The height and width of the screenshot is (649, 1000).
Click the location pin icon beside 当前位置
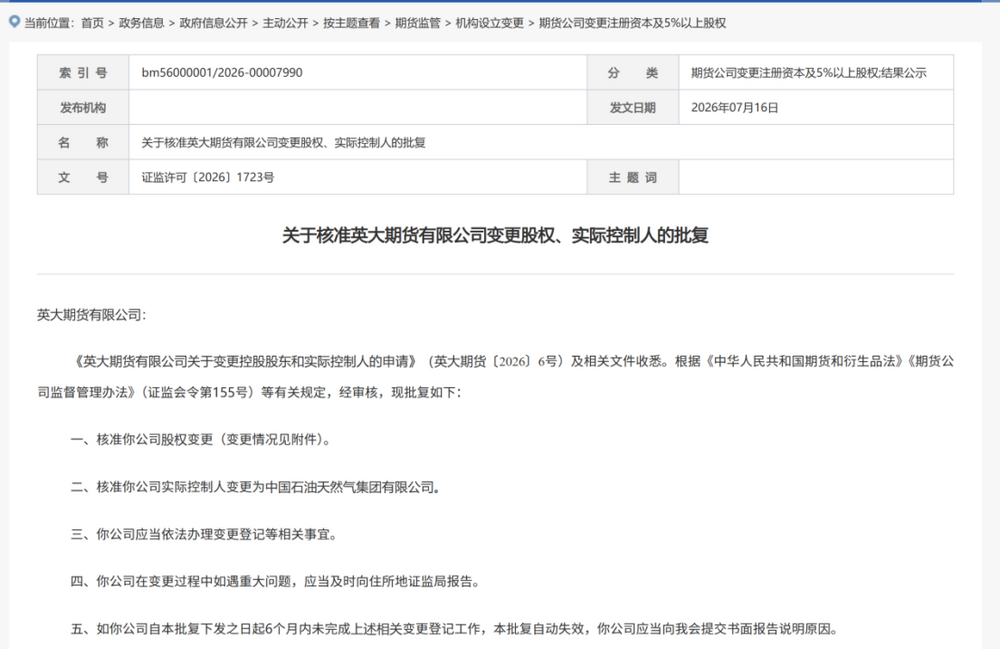pyautogui.click(x=14, y=22)
